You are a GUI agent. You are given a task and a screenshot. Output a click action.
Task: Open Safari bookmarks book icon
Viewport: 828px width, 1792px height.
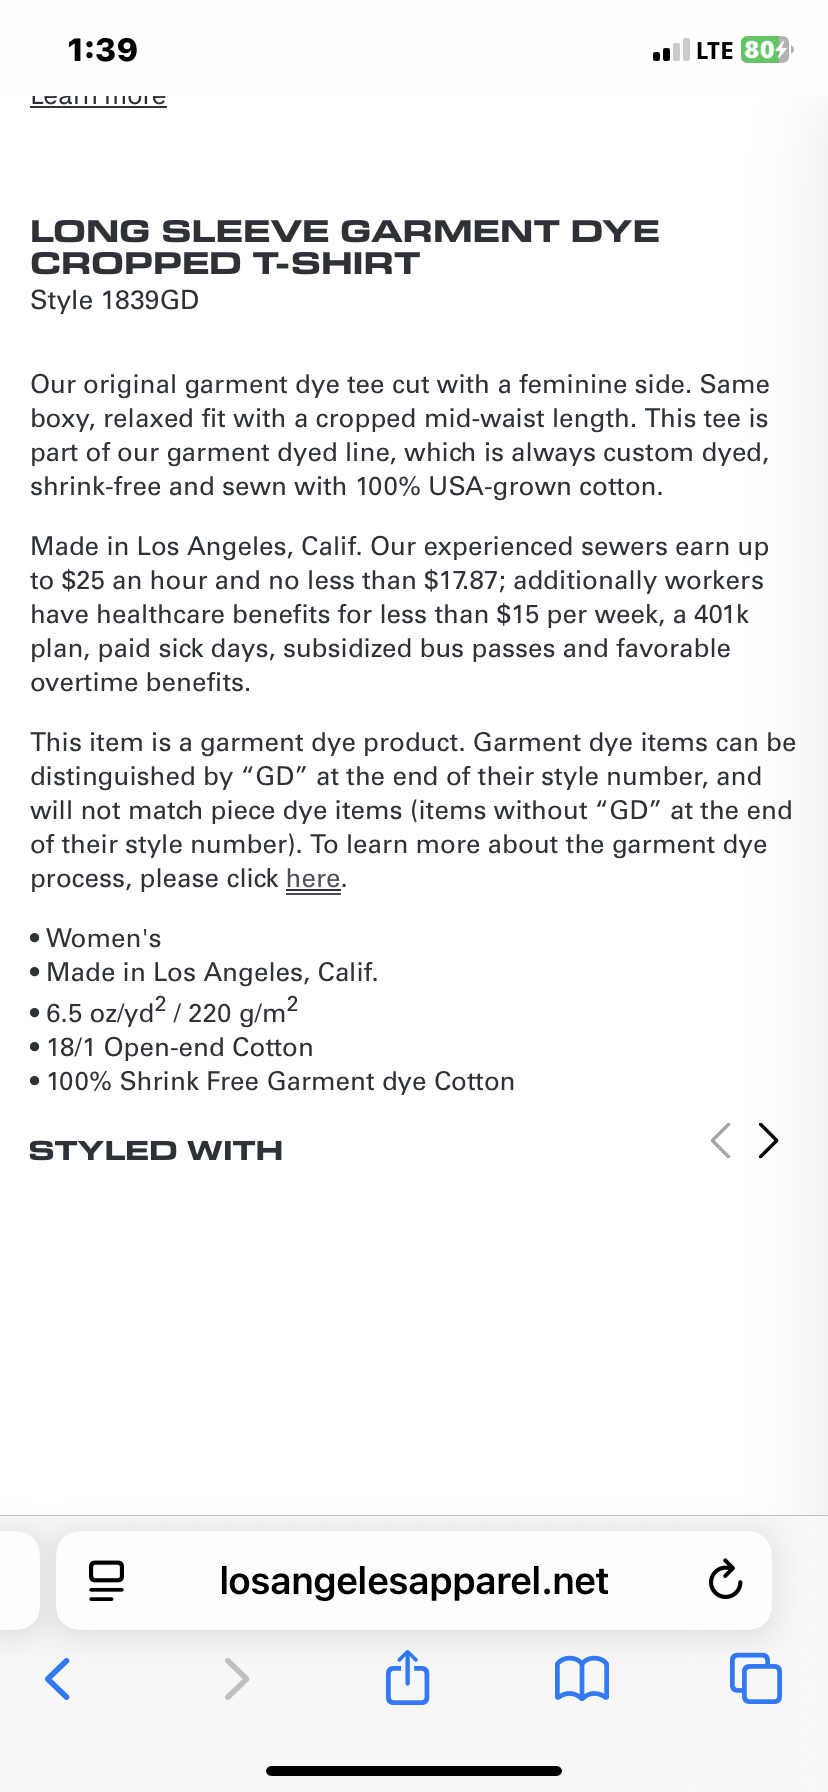[581, 1679]
